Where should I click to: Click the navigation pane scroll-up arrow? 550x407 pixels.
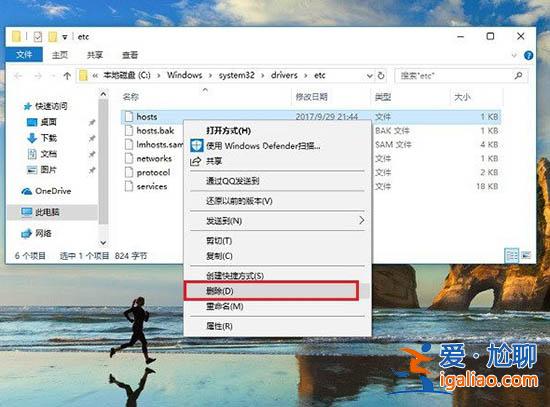pos(103,94)
